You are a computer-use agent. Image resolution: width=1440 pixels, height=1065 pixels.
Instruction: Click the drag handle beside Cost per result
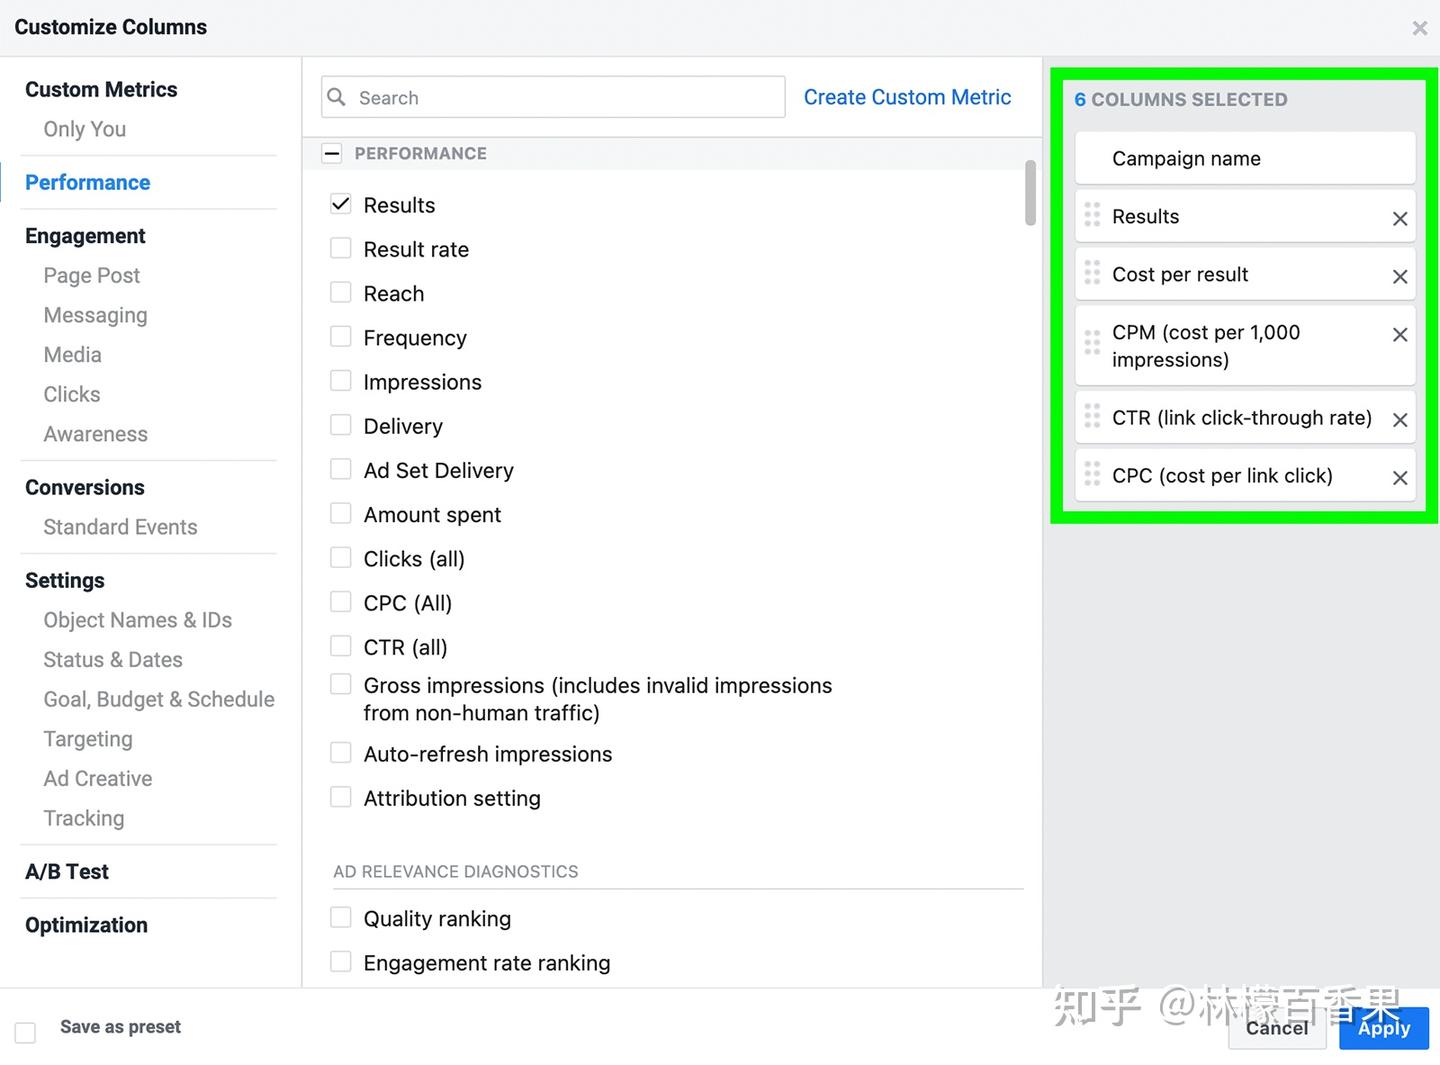click(1092, 273)
